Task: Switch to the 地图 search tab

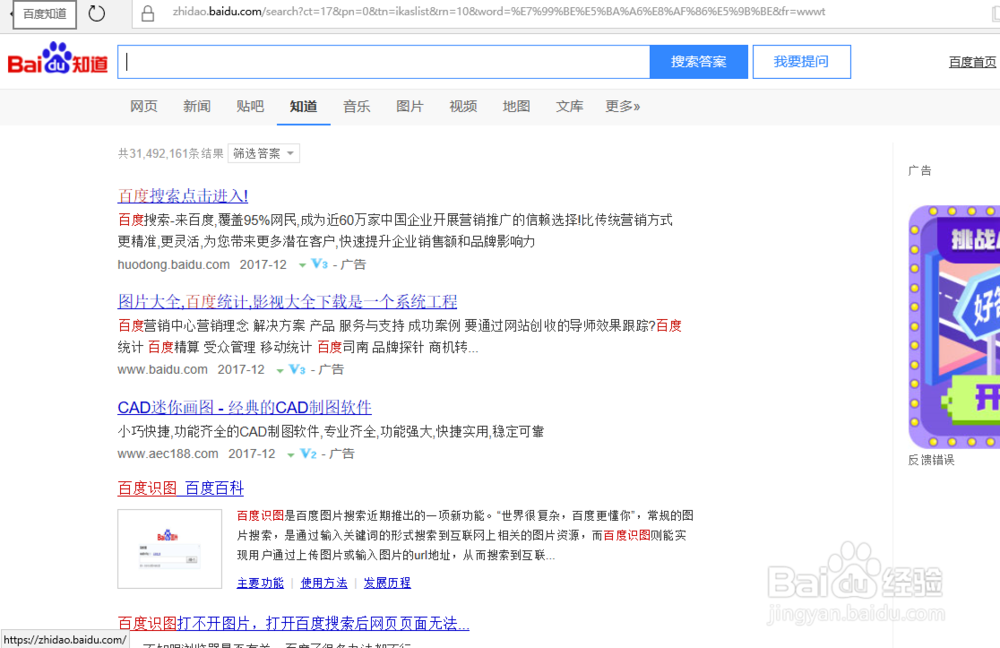Action: (516, 107)
